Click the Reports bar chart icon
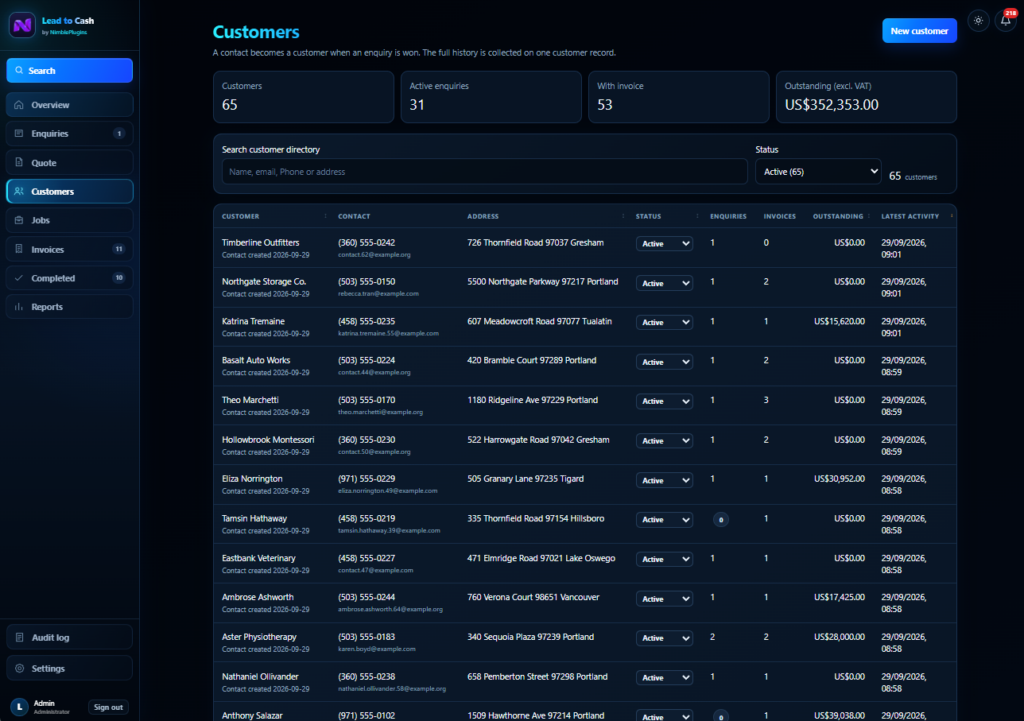 coord(19,307)
